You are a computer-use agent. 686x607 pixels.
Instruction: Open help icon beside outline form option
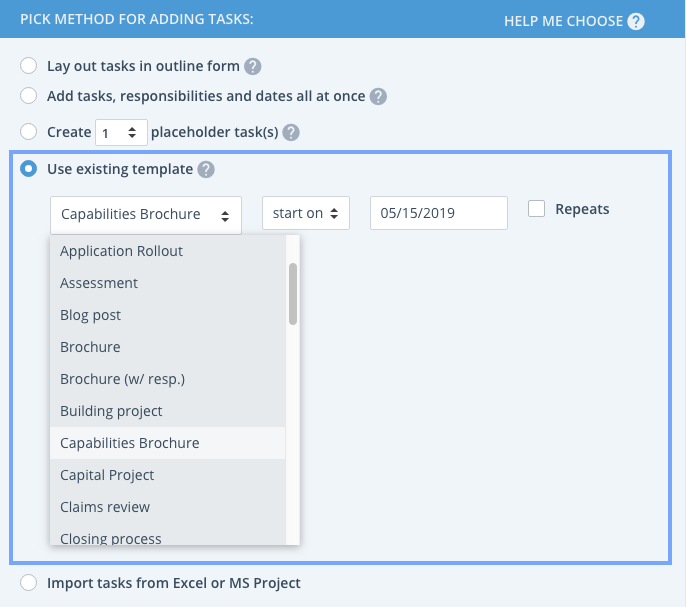(253, 67)
